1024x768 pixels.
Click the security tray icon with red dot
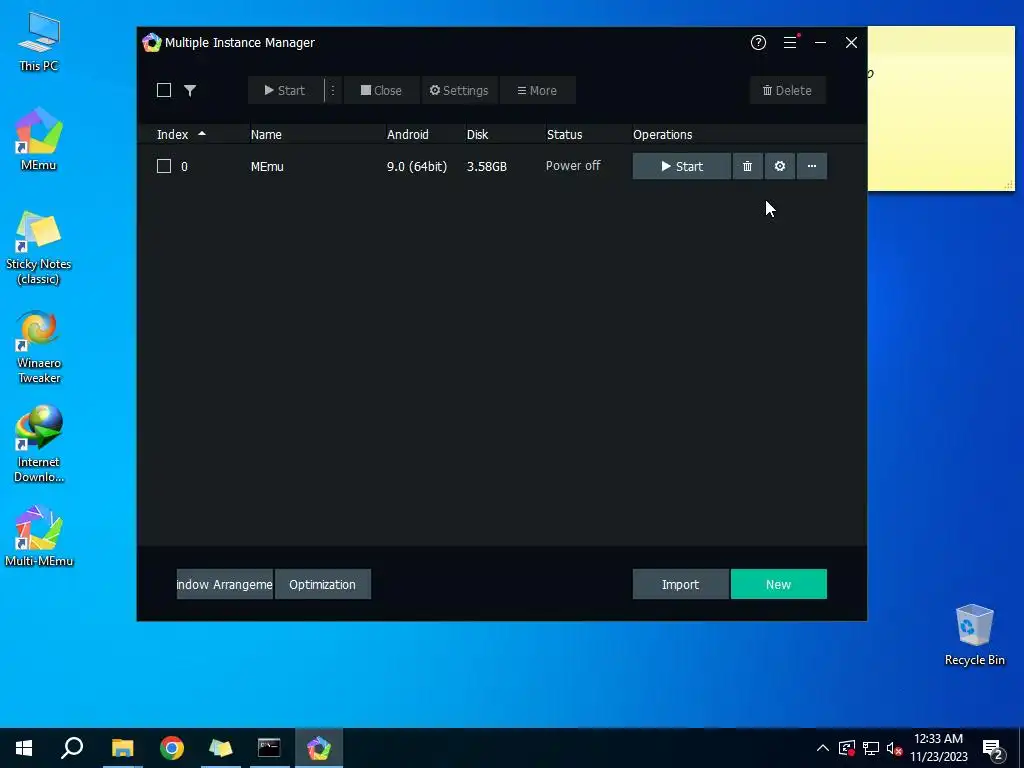(847, 748)
